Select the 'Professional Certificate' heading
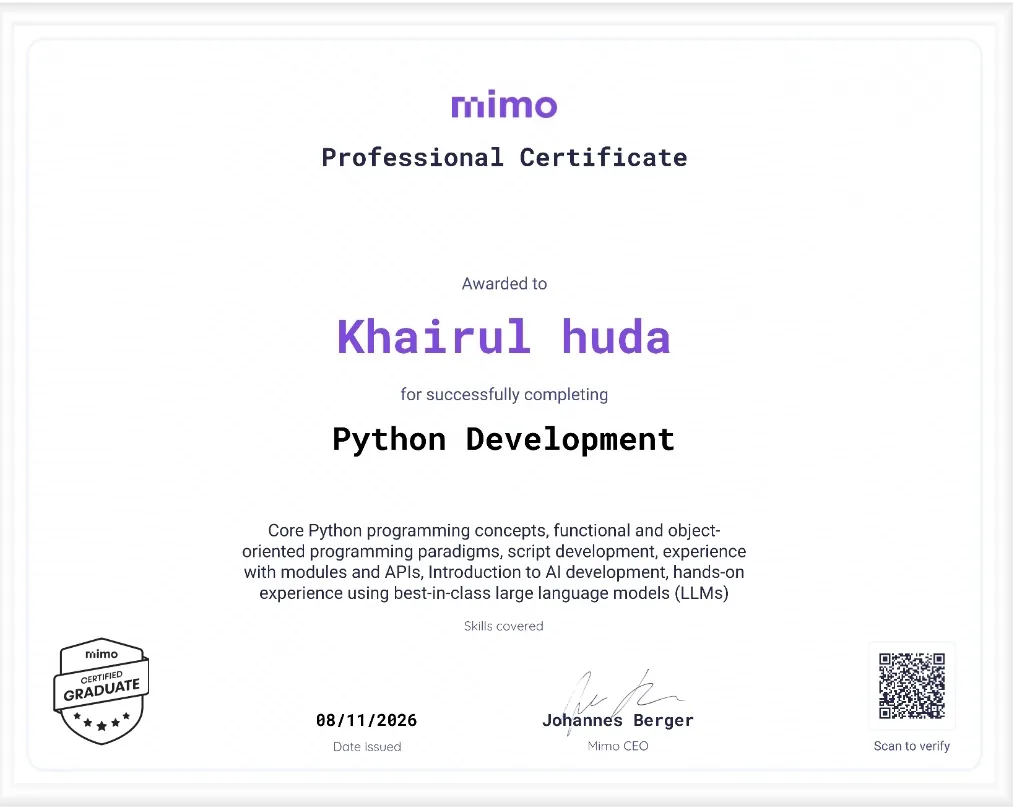This screenshot has height=809, width=1013. (x=505, y=158)
